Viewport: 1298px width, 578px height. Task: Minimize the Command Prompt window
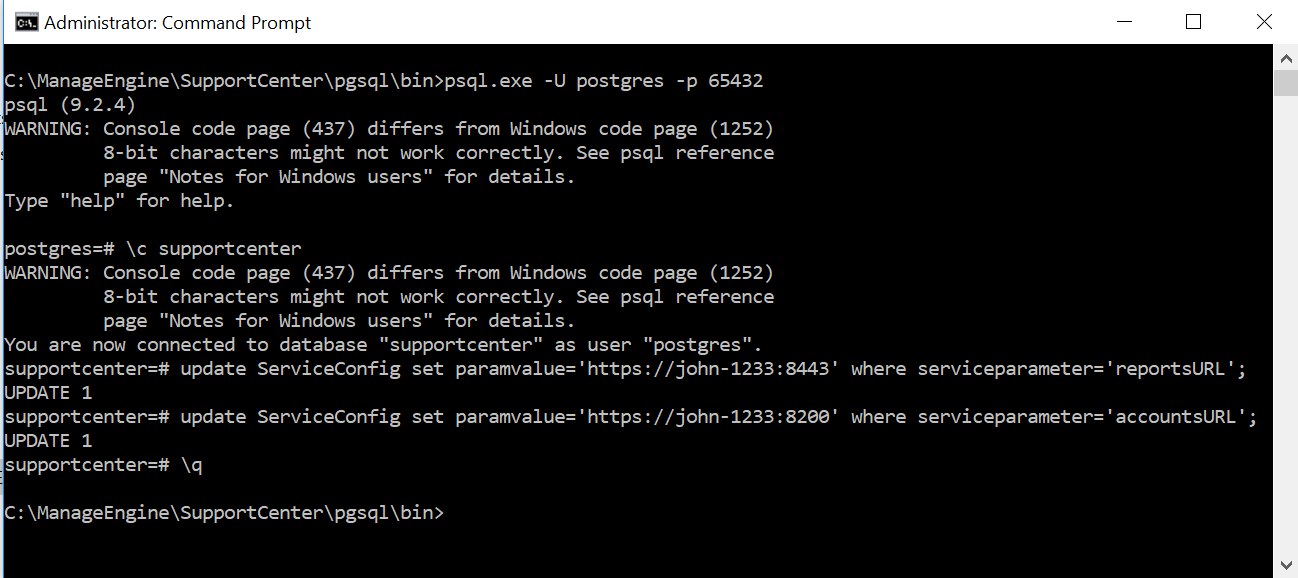tap(1121, 22)
